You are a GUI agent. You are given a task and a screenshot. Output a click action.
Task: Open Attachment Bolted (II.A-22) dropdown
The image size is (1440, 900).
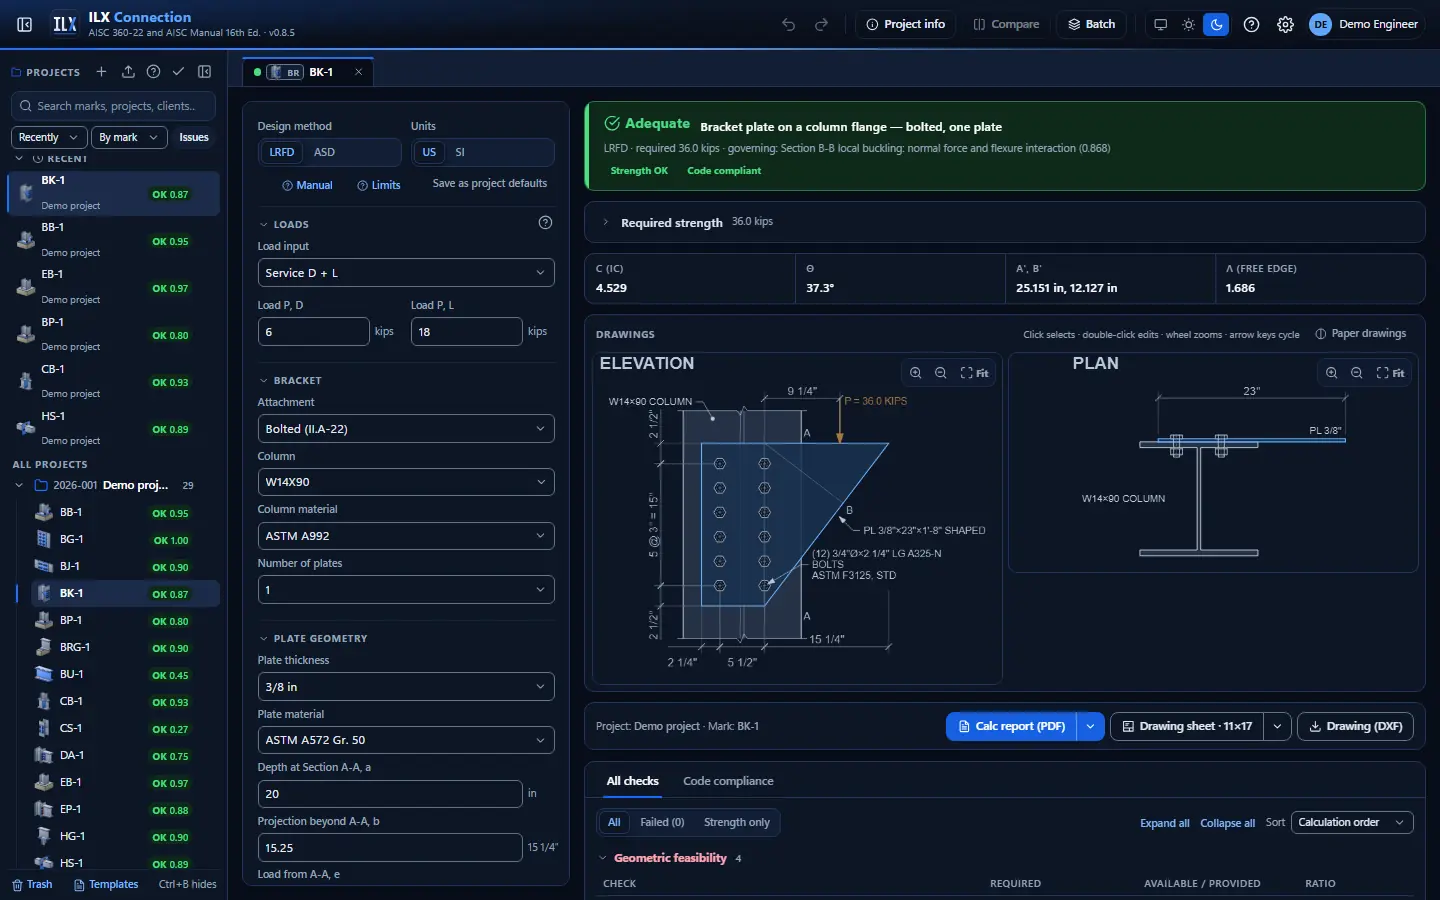(406, 429)
